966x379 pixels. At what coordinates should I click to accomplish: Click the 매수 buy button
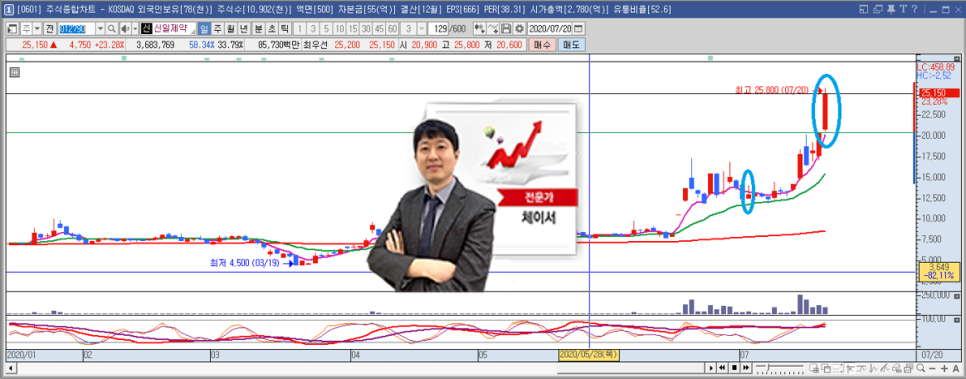click(x=543, y=44)
